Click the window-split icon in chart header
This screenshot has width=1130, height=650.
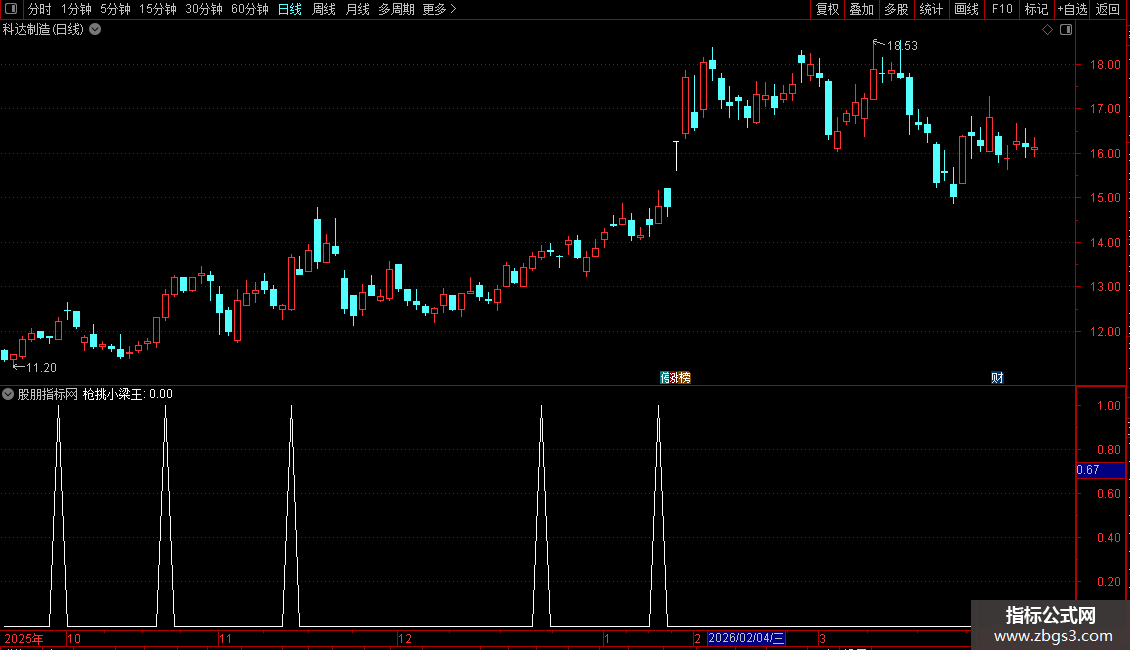click(1066, 30)
